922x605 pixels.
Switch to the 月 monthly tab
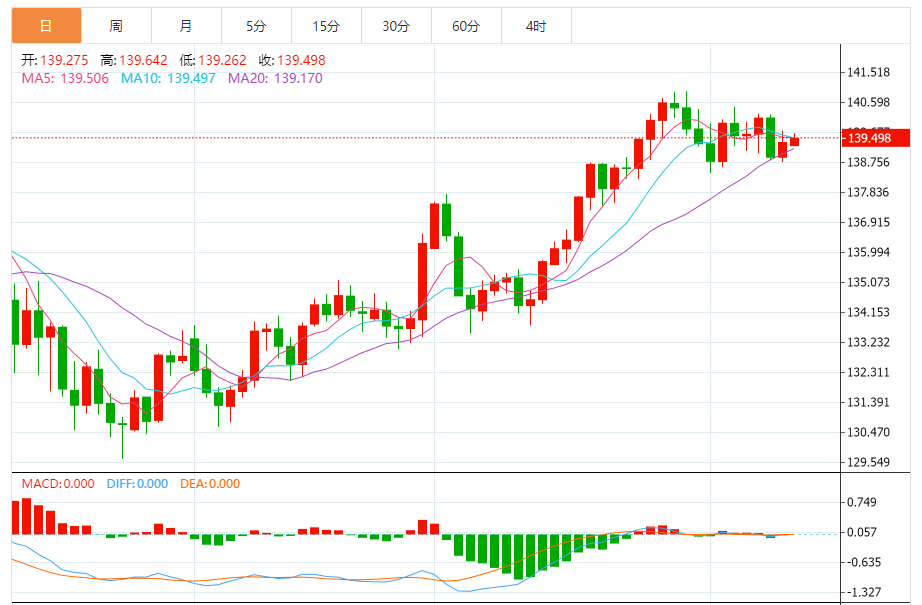pyautogui.click(x=186, y=26)
